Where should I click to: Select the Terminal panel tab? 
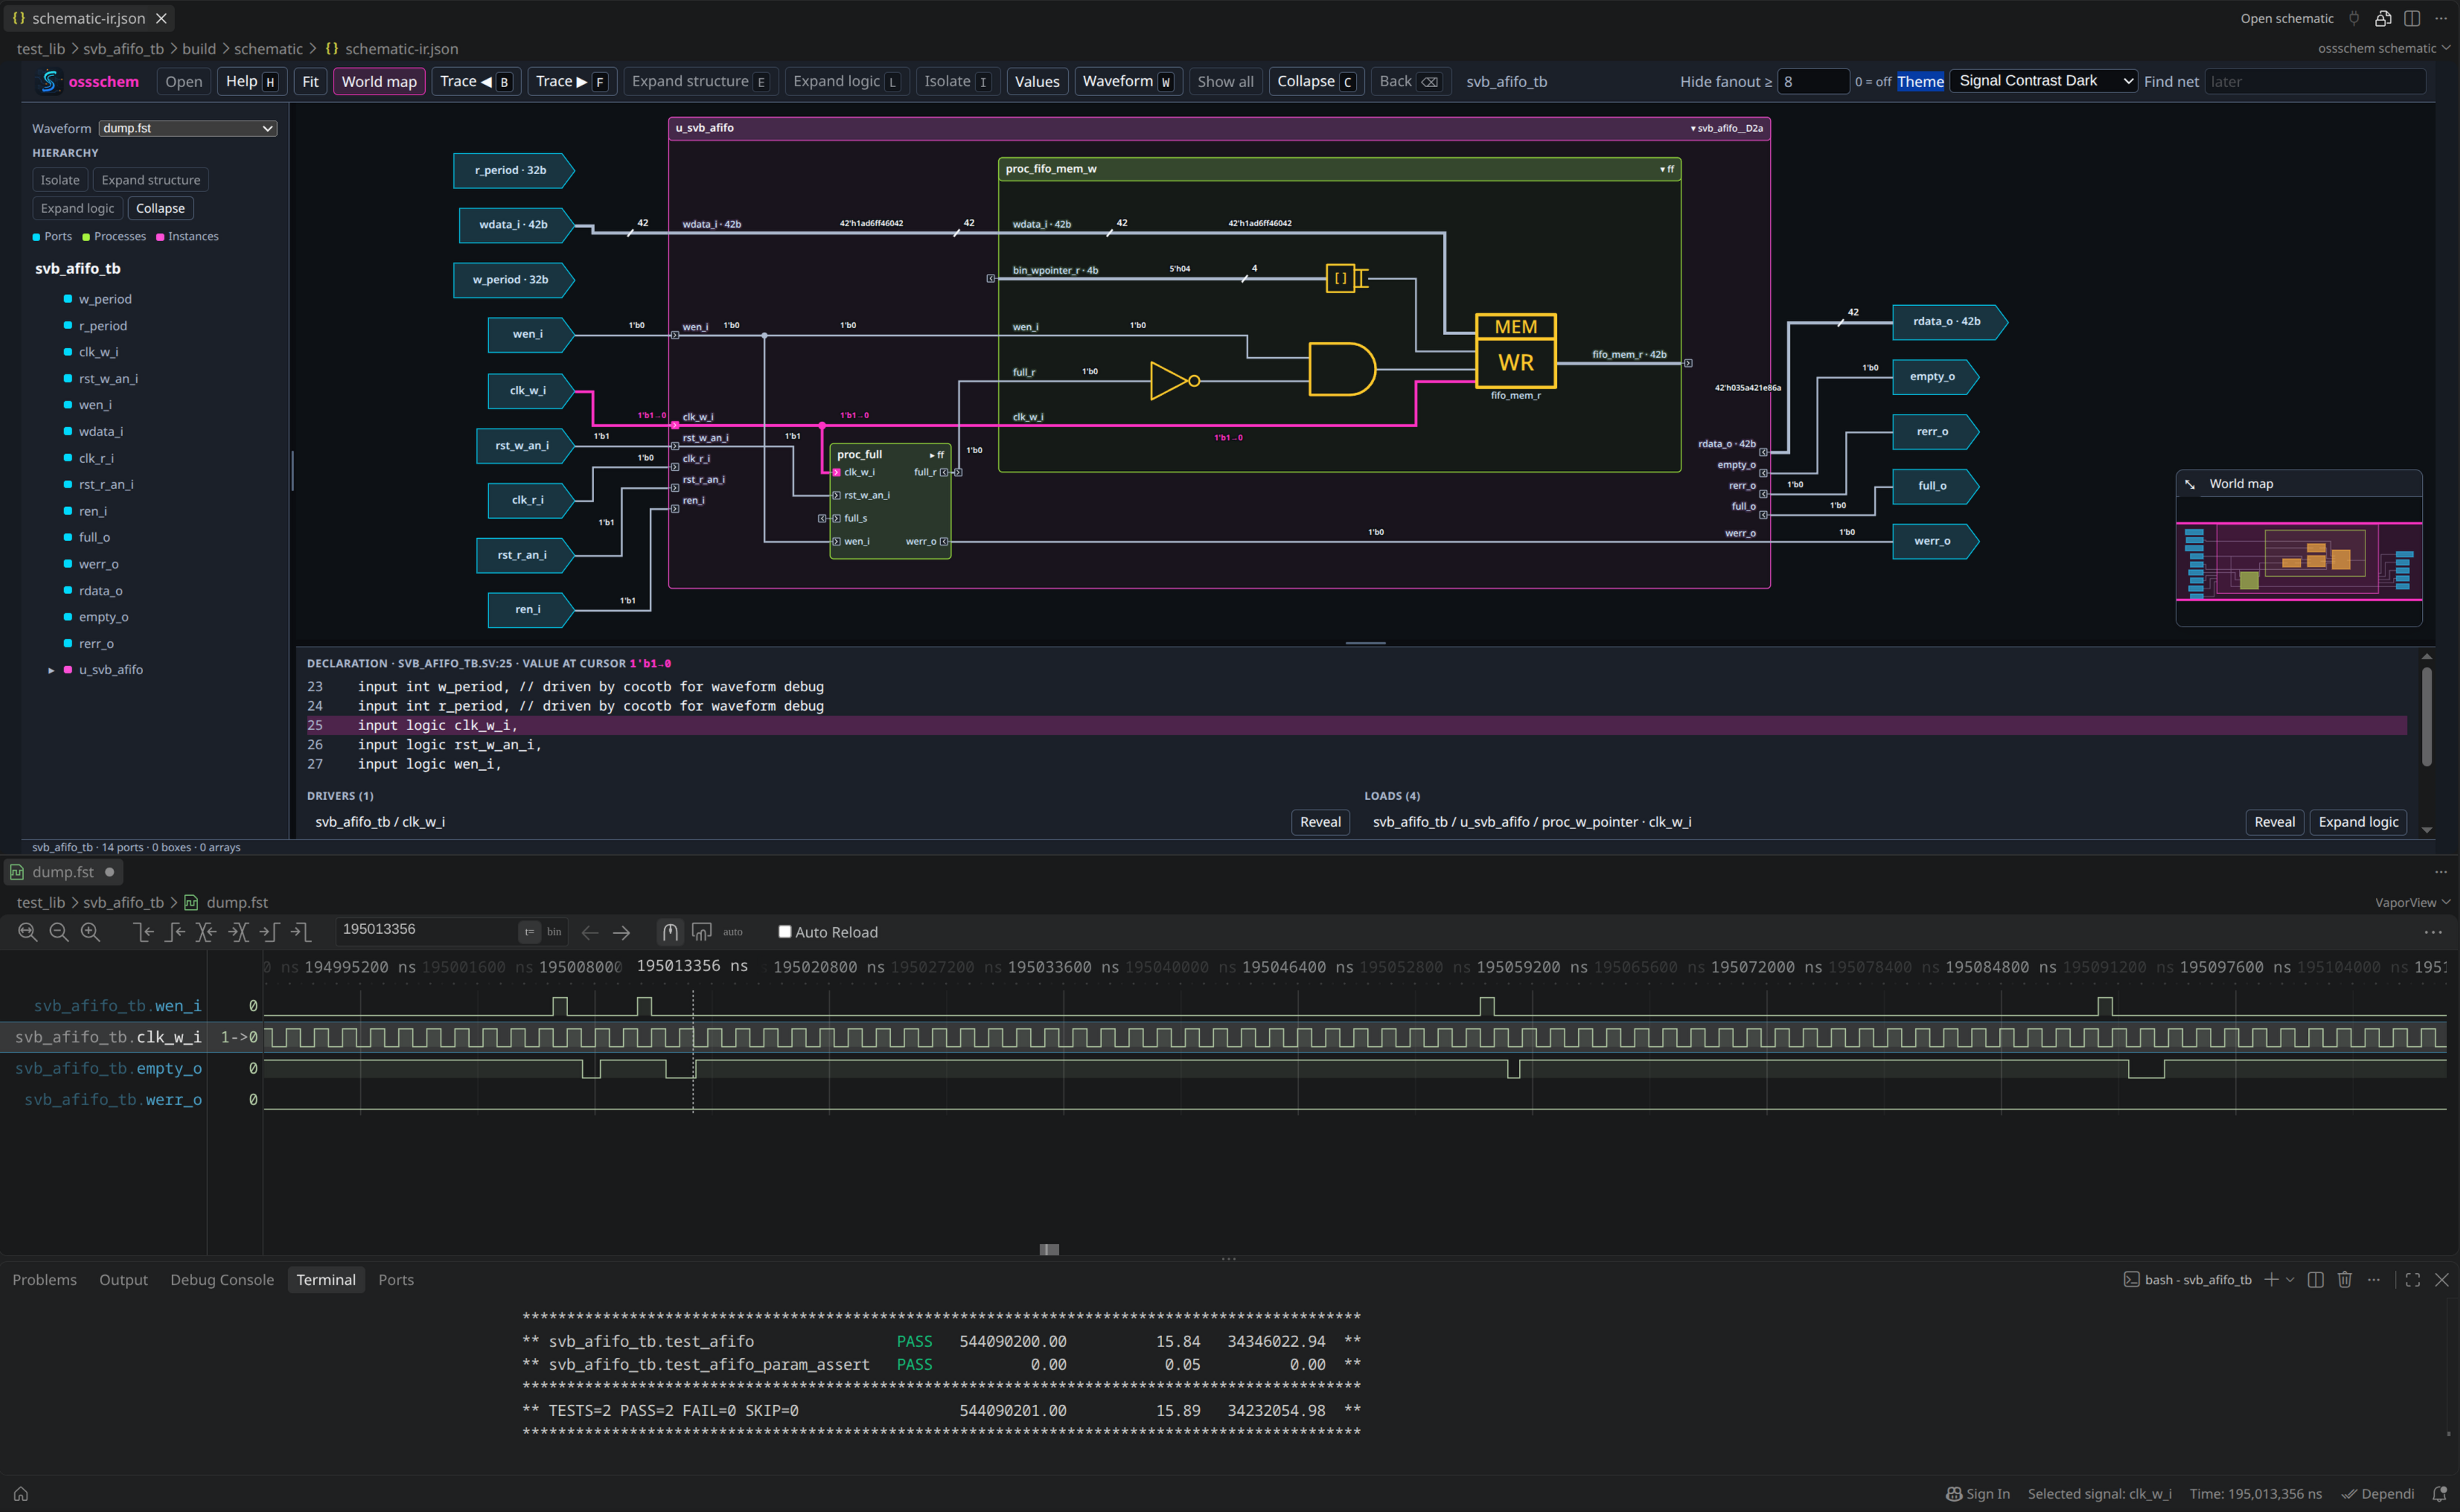[326, 1280]
